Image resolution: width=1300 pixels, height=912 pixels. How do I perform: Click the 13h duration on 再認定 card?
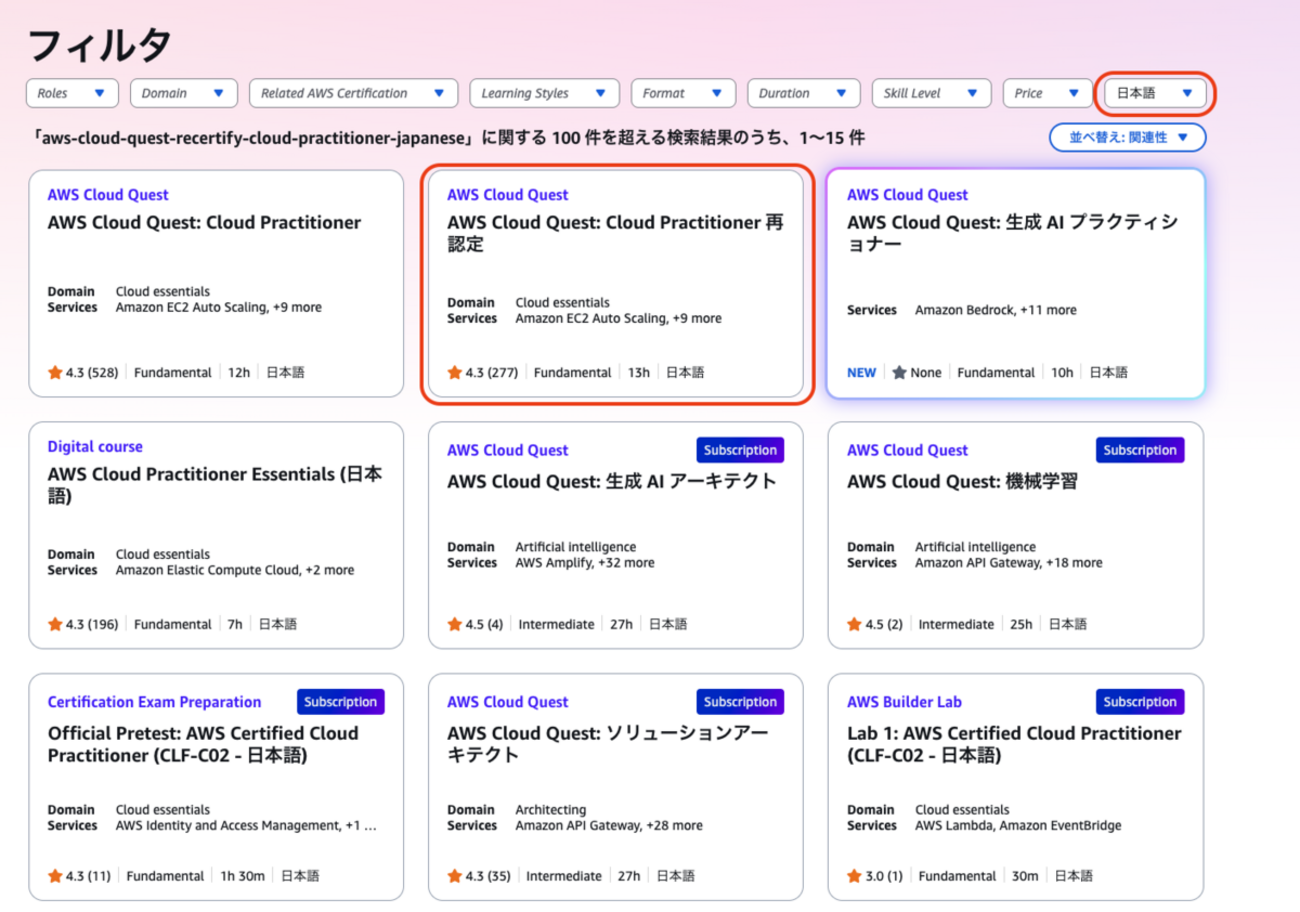(x=639, y=372)
